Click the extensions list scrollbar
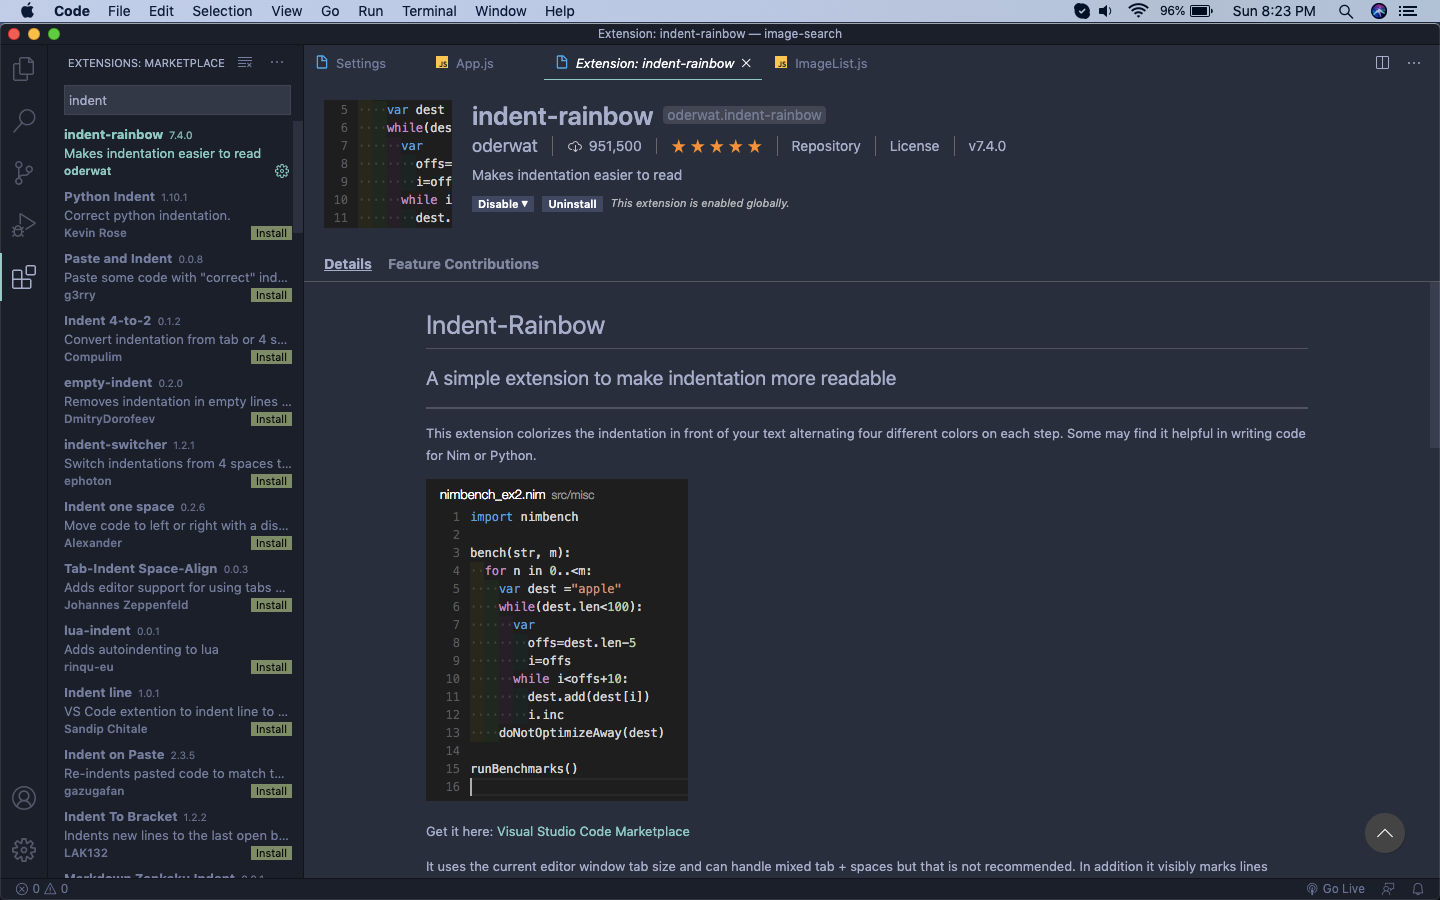 (x=297, y=176)
